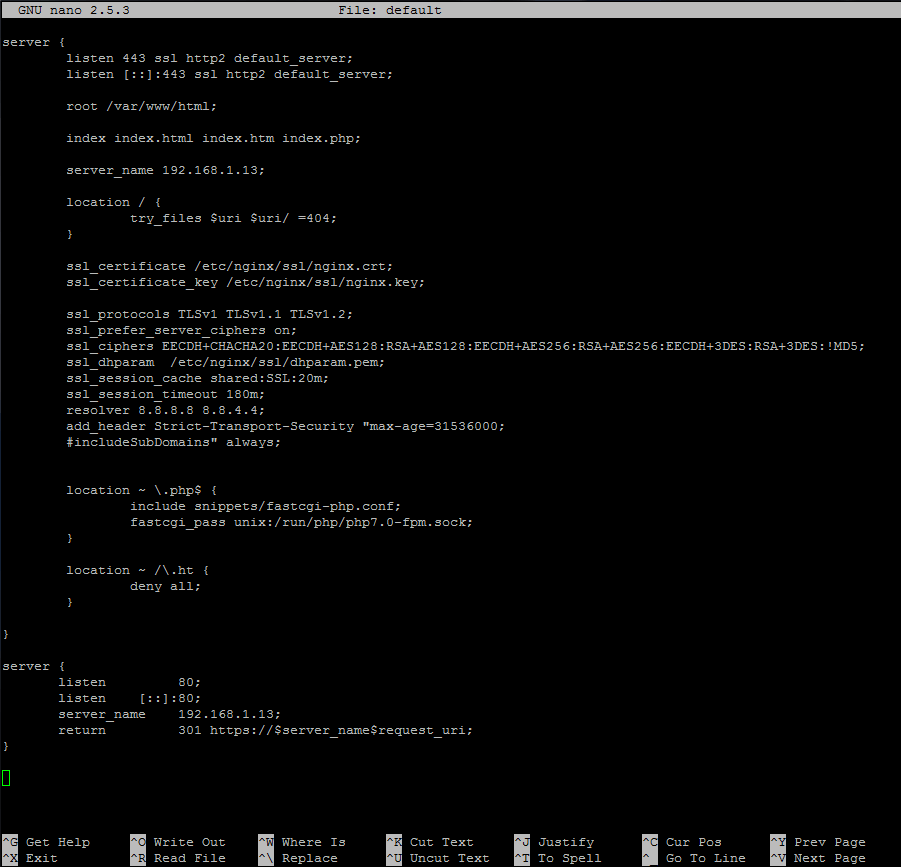This screenshot has height=867, width=901.
Task: Click the return 301 redirect line
Action: click(x=265, y=730)
